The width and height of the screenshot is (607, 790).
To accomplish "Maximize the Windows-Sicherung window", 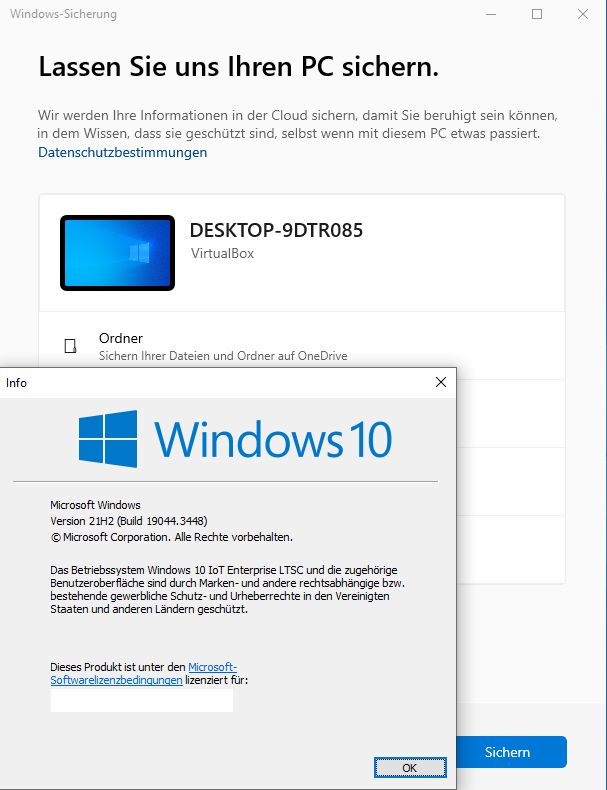I will point(537,14).
